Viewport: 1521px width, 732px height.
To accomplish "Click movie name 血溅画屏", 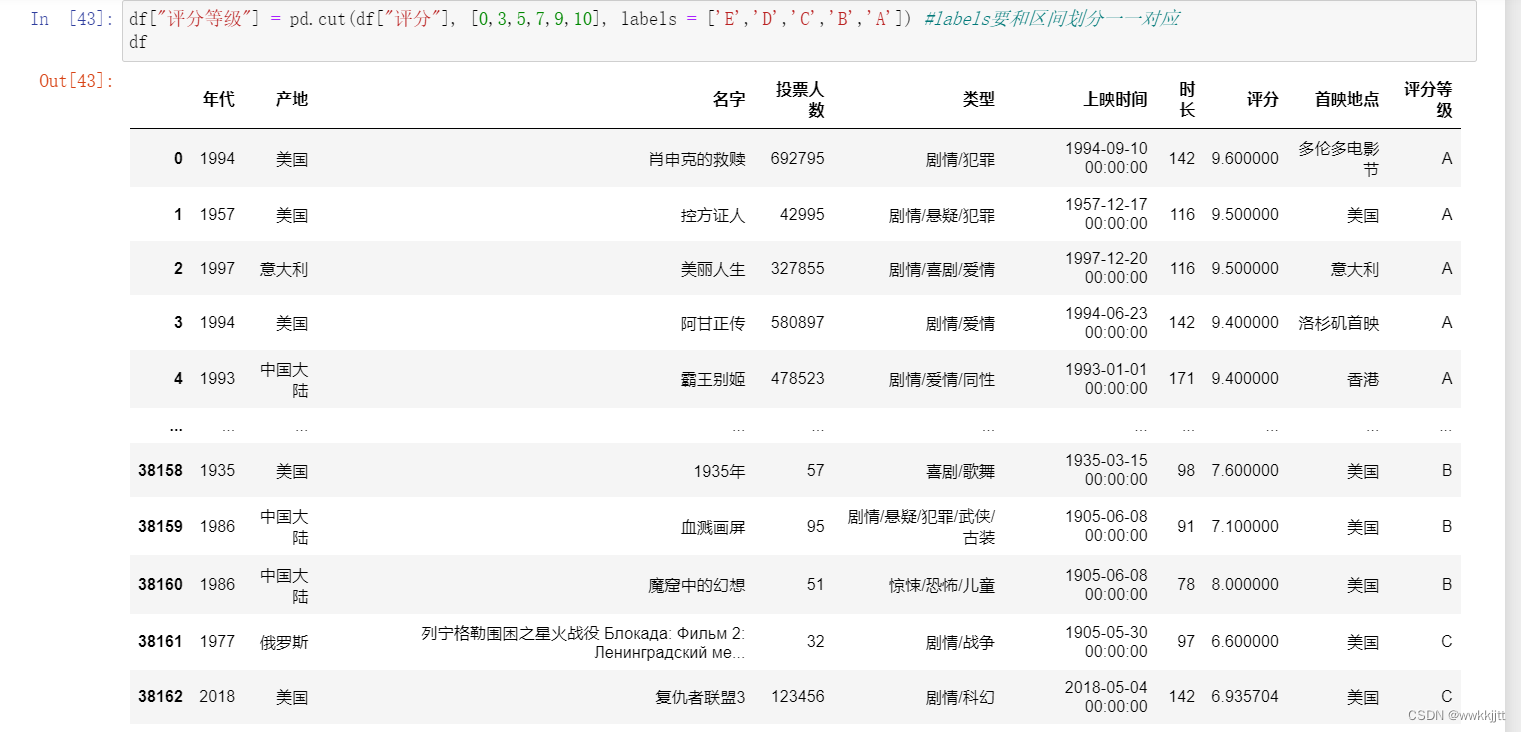I will [x=713, y=527].
